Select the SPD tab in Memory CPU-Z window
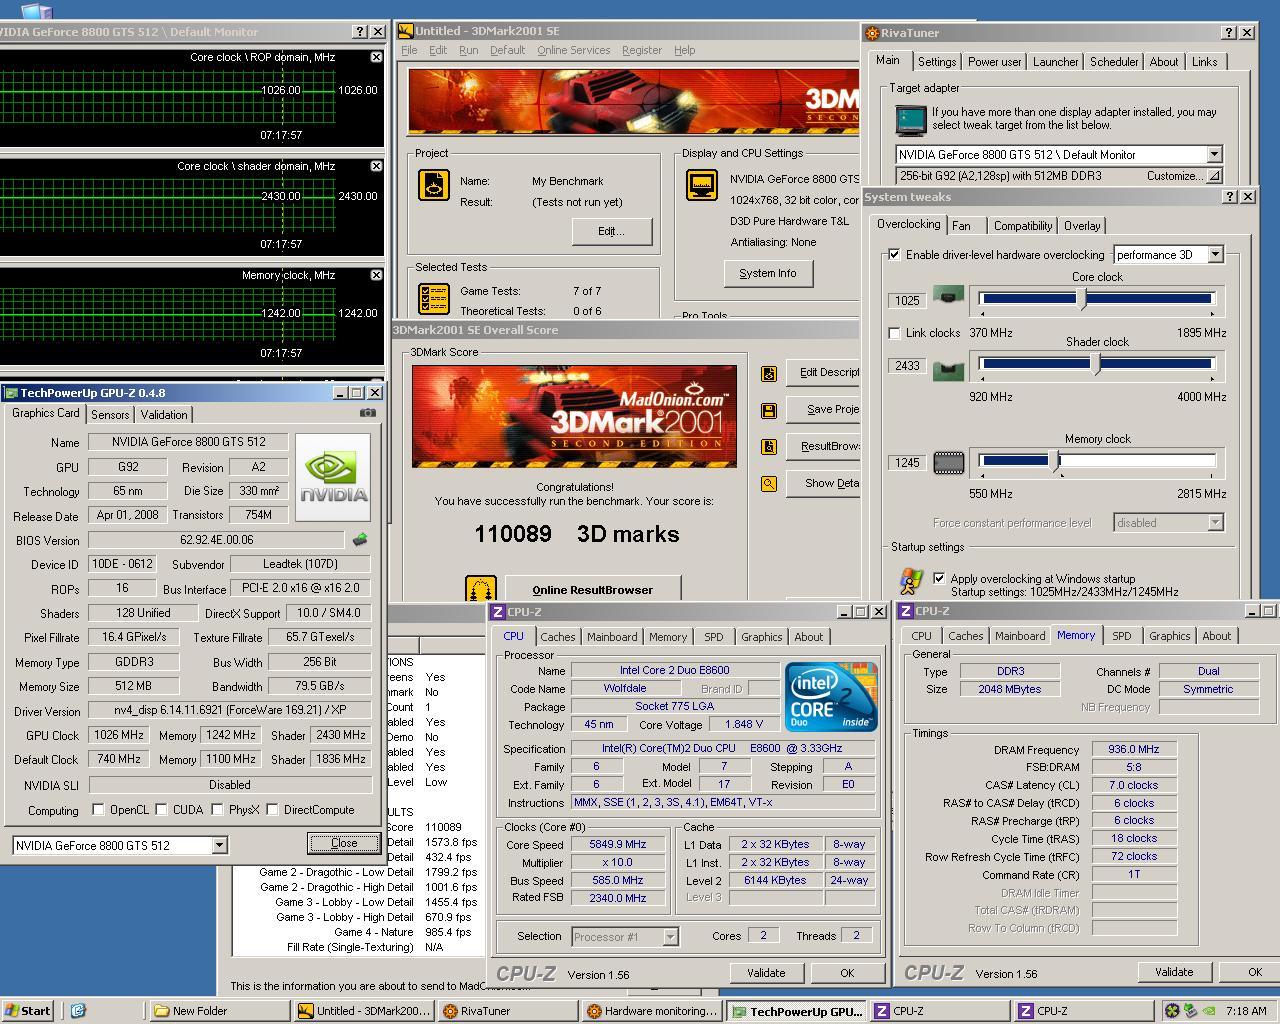The image size is (1280, 1024). pyautogui.click(x=1122, y=636)
